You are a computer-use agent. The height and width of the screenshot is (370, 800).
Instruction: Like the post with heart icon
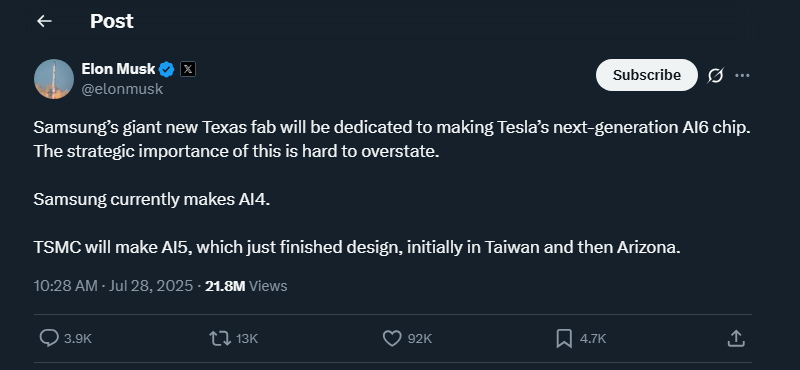[x=392, y=338]
